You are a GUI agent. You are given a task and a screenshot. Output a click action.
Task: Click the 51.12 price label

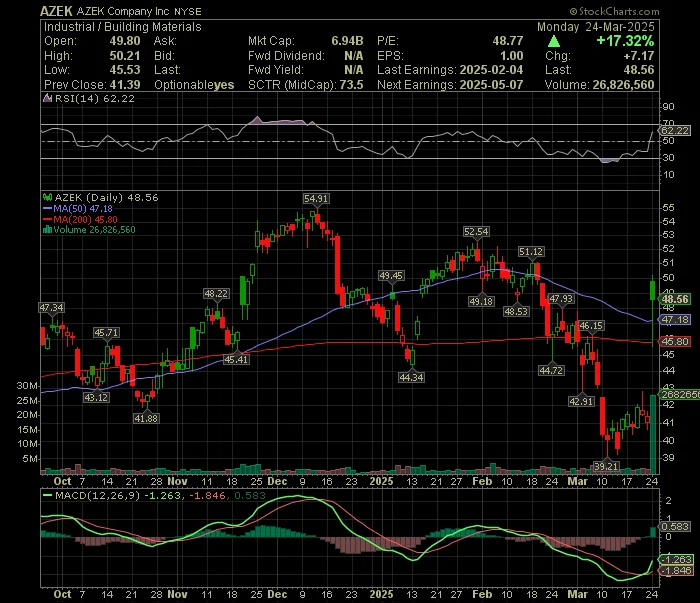click(x=531, y=252)
